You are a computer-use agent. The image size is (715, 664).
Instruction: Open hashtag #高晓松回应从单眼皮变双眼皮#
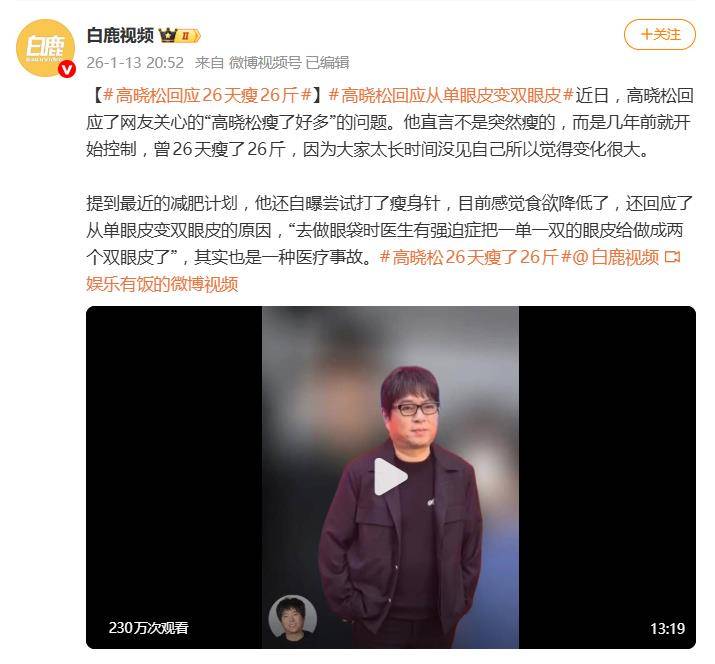[451, 95]
